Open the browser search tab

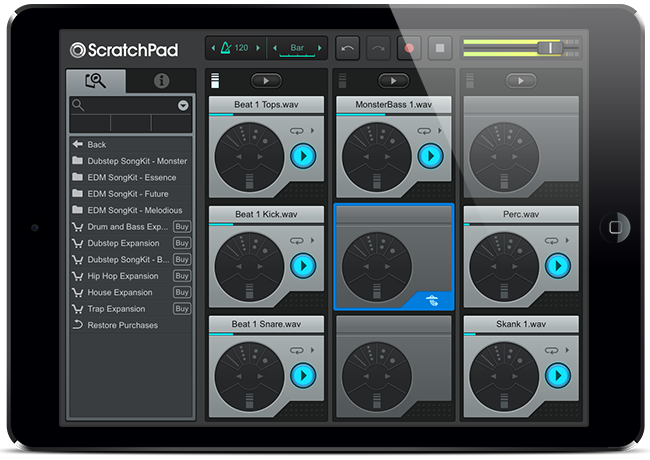(96, 81)
